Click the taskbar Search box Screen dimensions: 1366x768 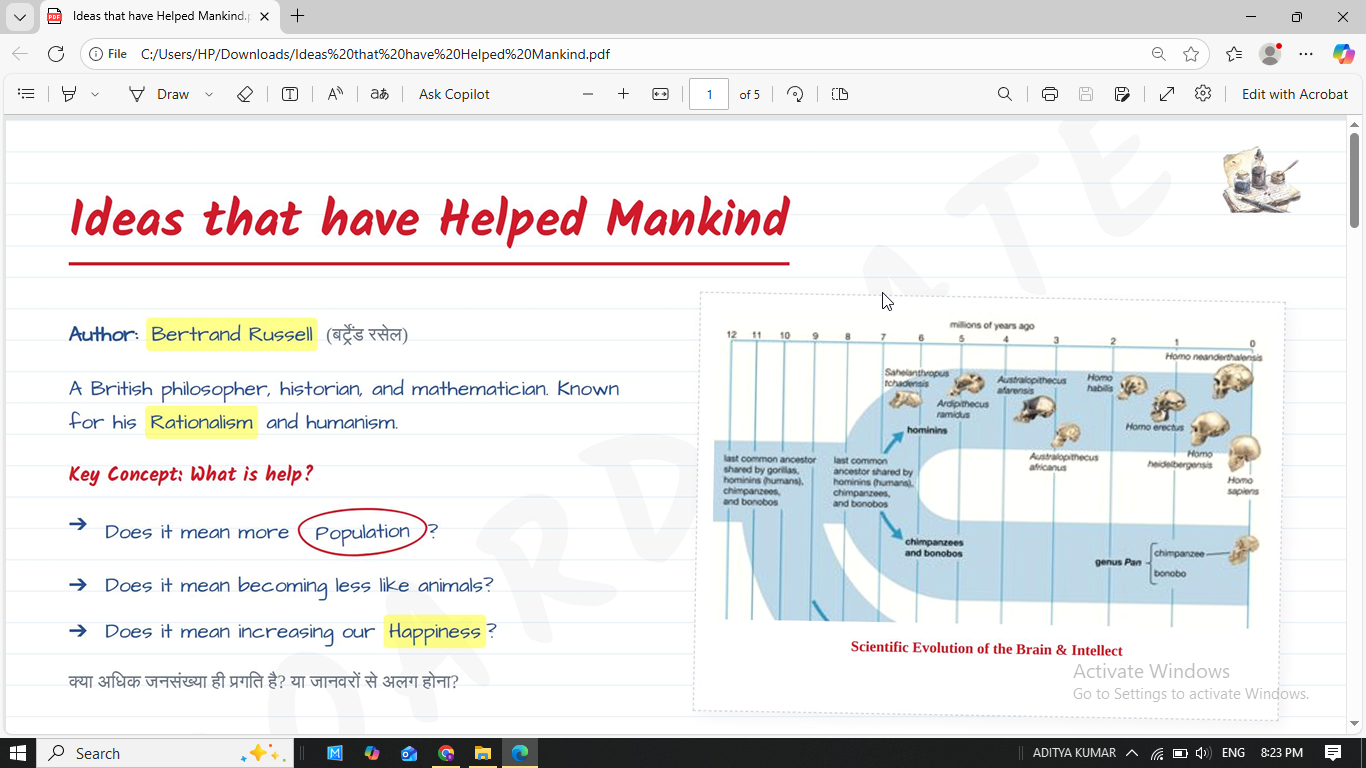(166, 753)
